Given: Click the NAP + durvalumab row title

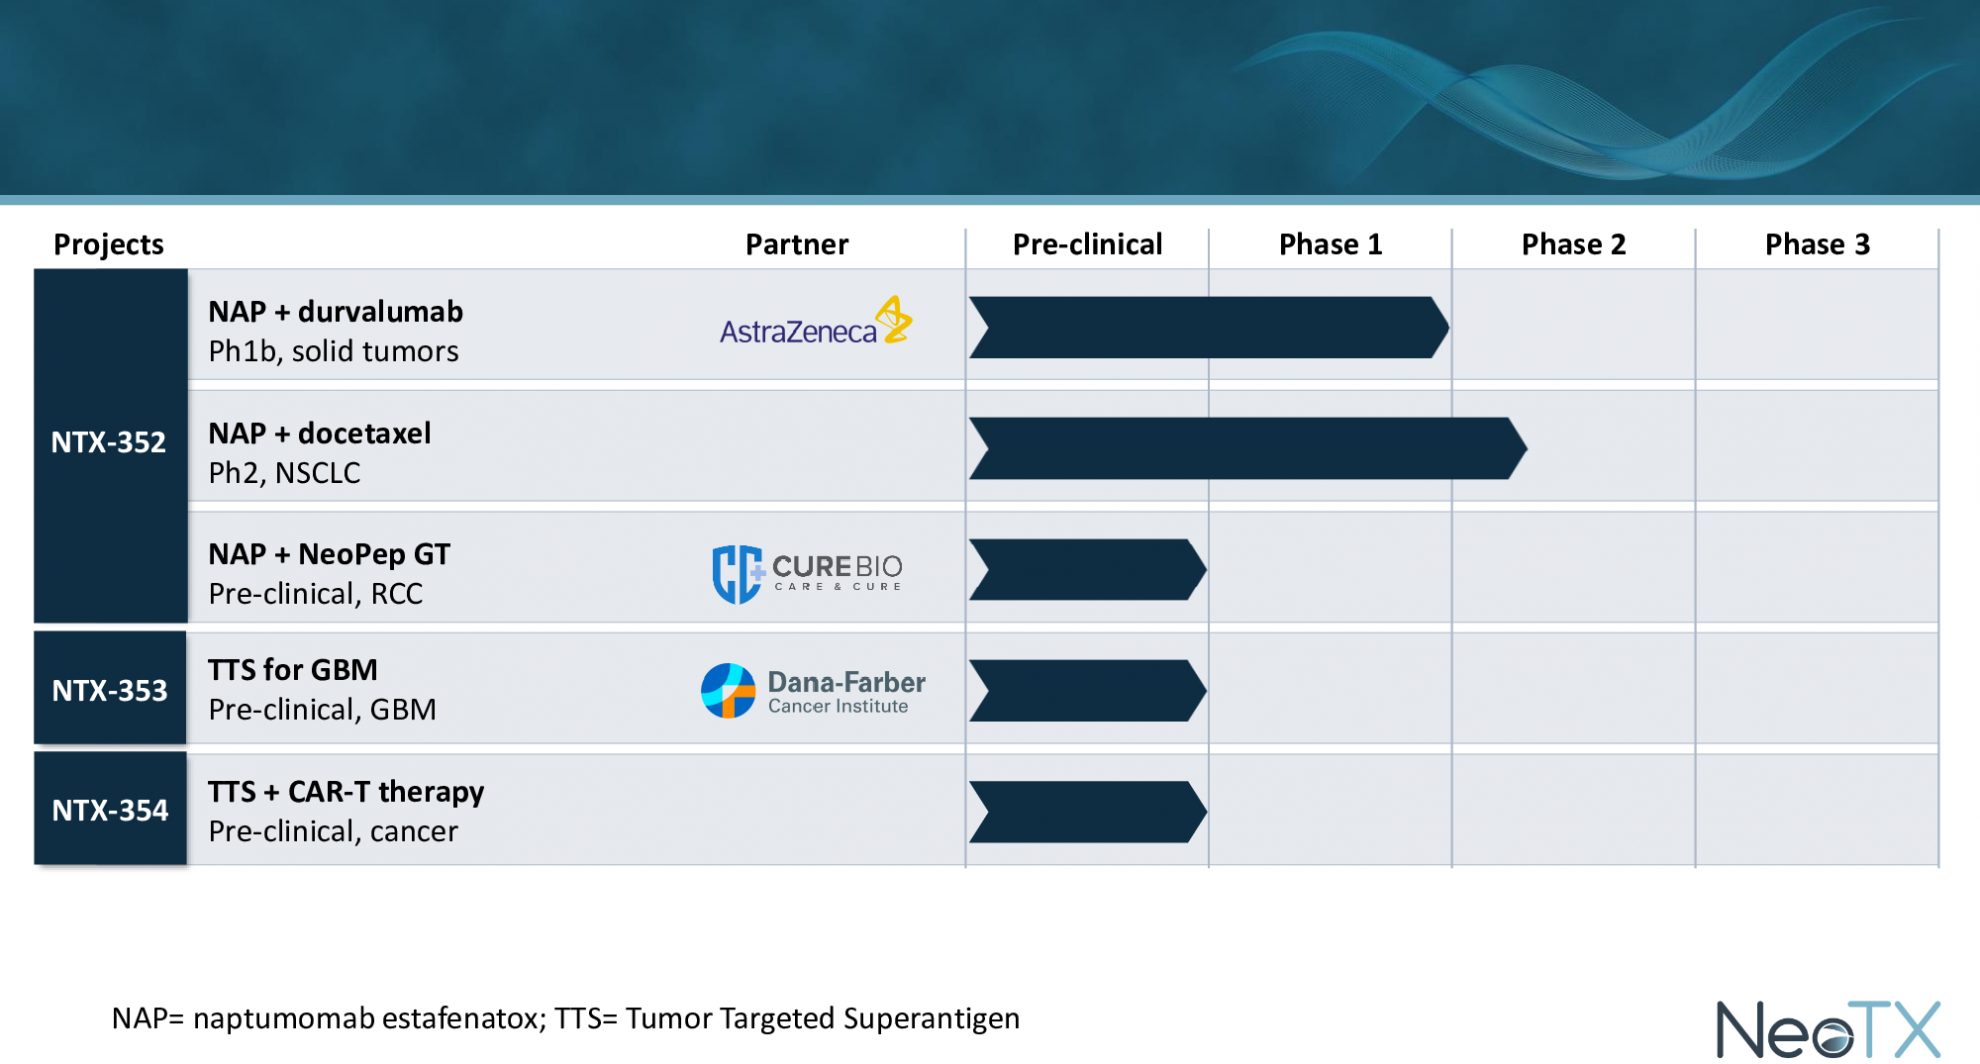Looking at the screenshot, I should pyautogui.click(x=335, y=312).
